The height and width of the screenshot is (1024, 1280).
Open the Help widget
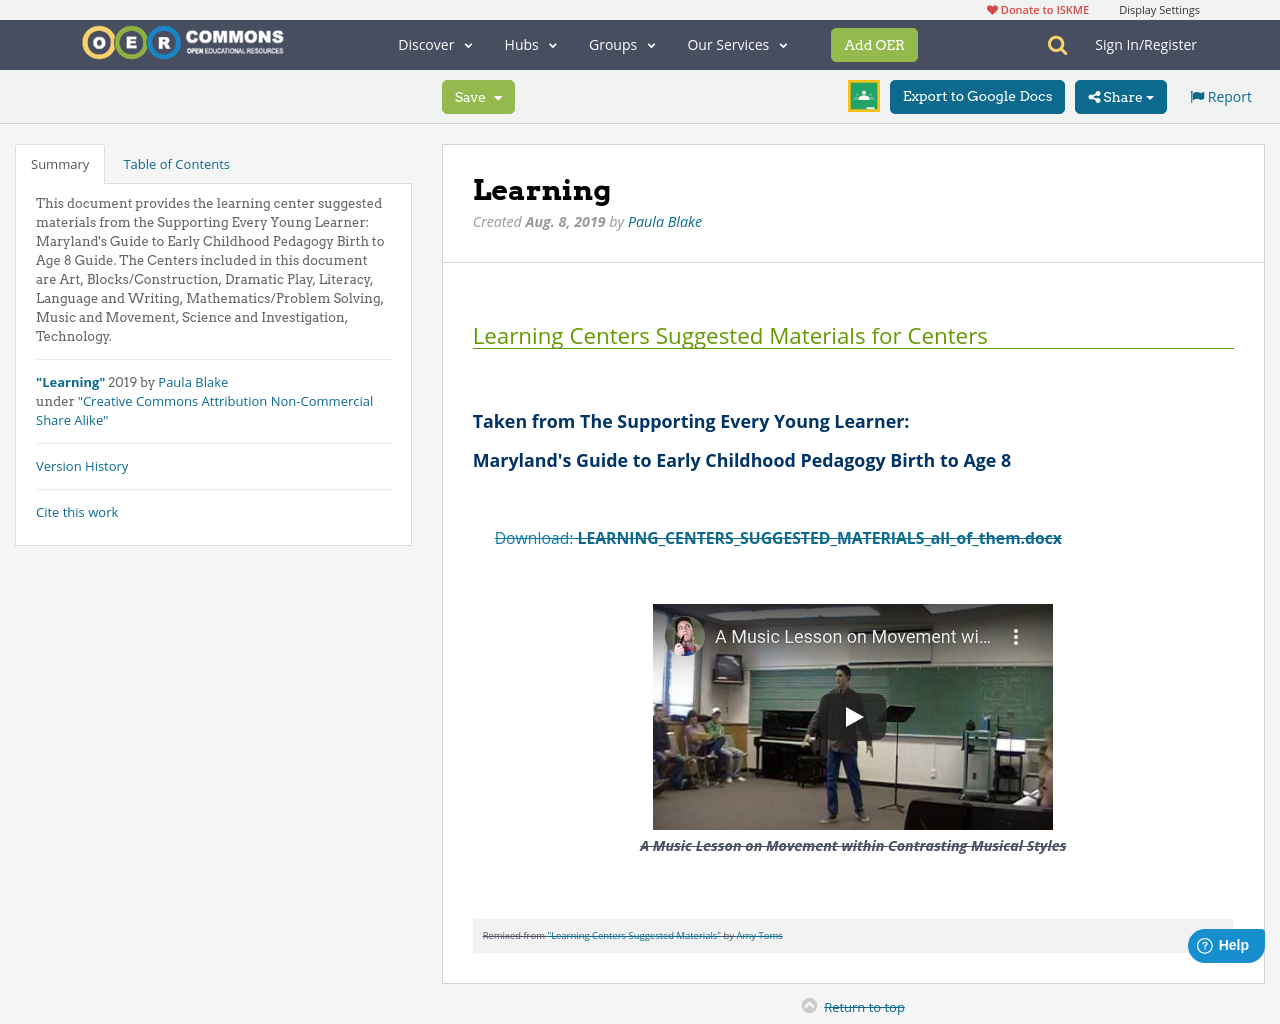click(1225, 944)
